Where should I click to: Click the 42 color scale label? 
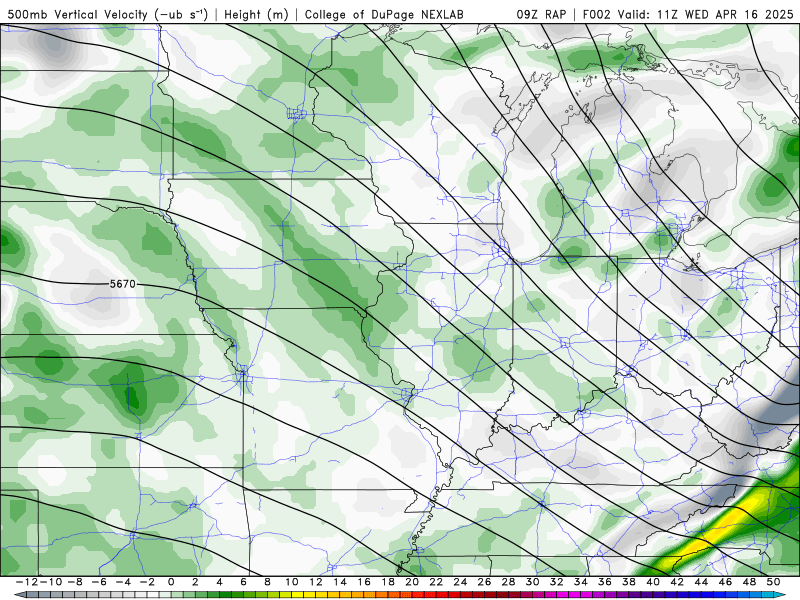tap(677, 582)
